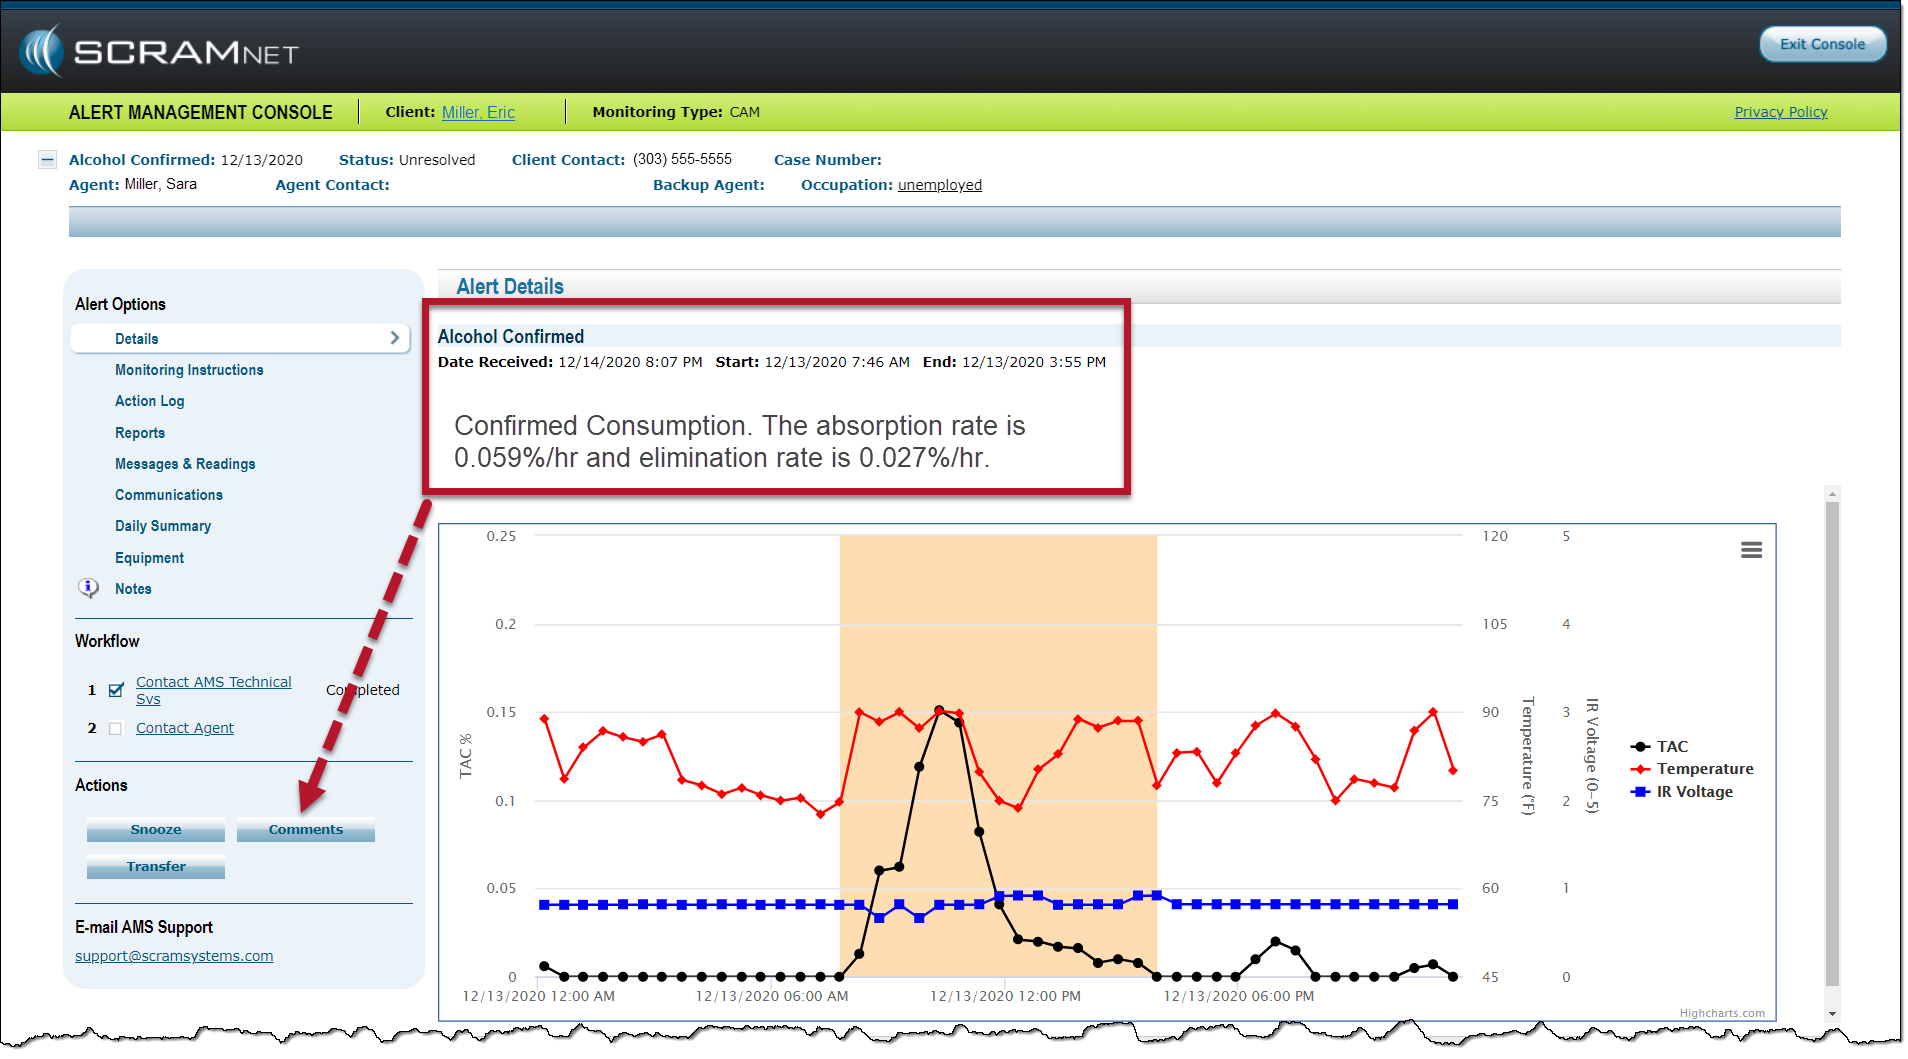Collapse the alert header minus icon
This screenshot has height=1059, width=1908.
47,160
